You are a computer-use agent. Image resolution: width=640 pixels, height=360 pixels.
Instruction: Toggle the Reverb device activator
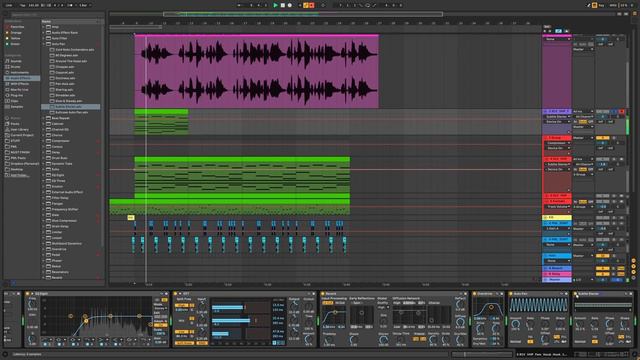[x=322, y=294]
